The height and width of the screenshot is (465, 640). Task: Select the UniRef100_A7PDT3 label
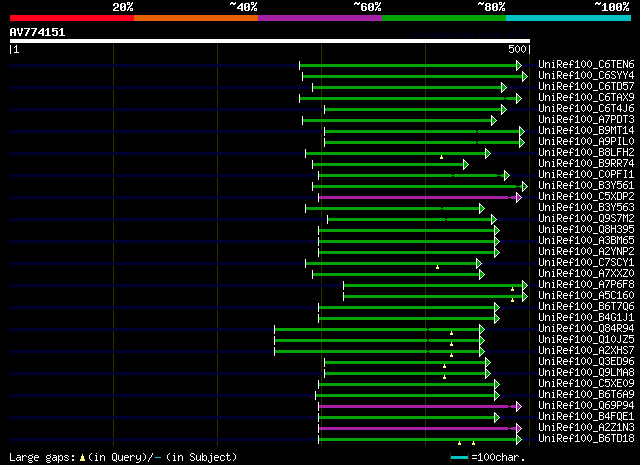pos(586,120)
